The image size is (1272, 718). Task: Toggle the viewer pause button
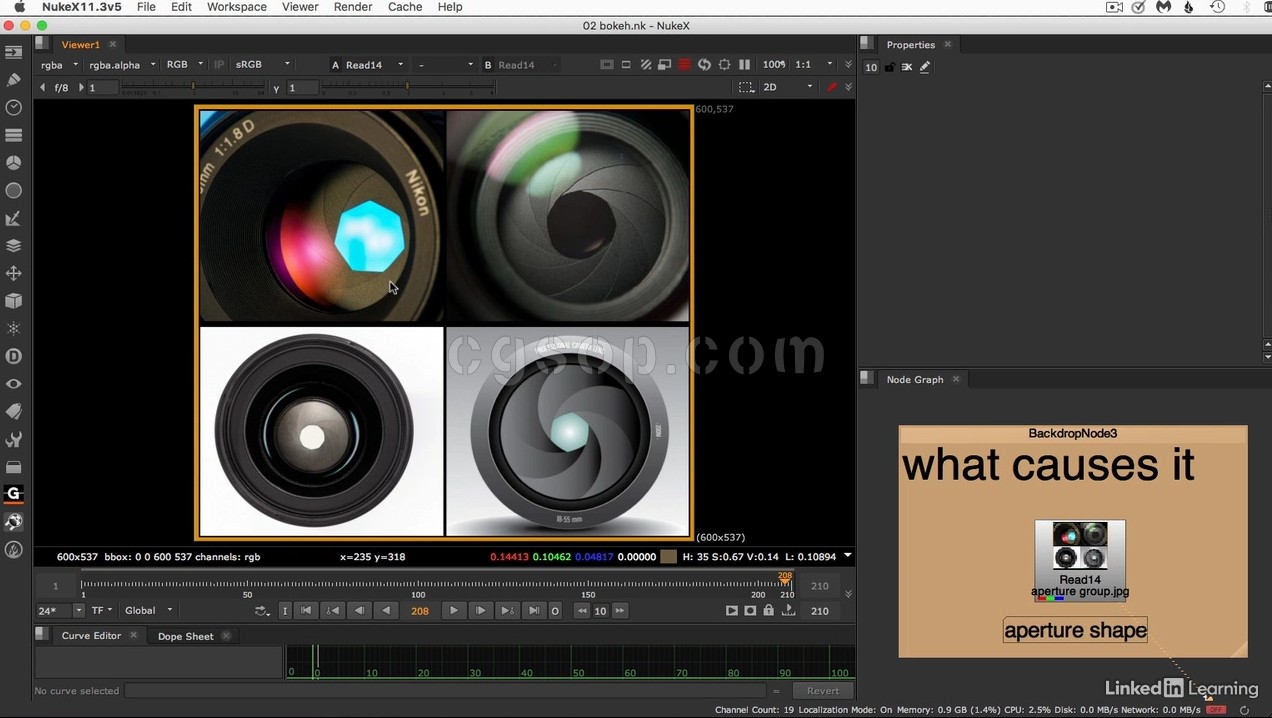click(744, 64)
